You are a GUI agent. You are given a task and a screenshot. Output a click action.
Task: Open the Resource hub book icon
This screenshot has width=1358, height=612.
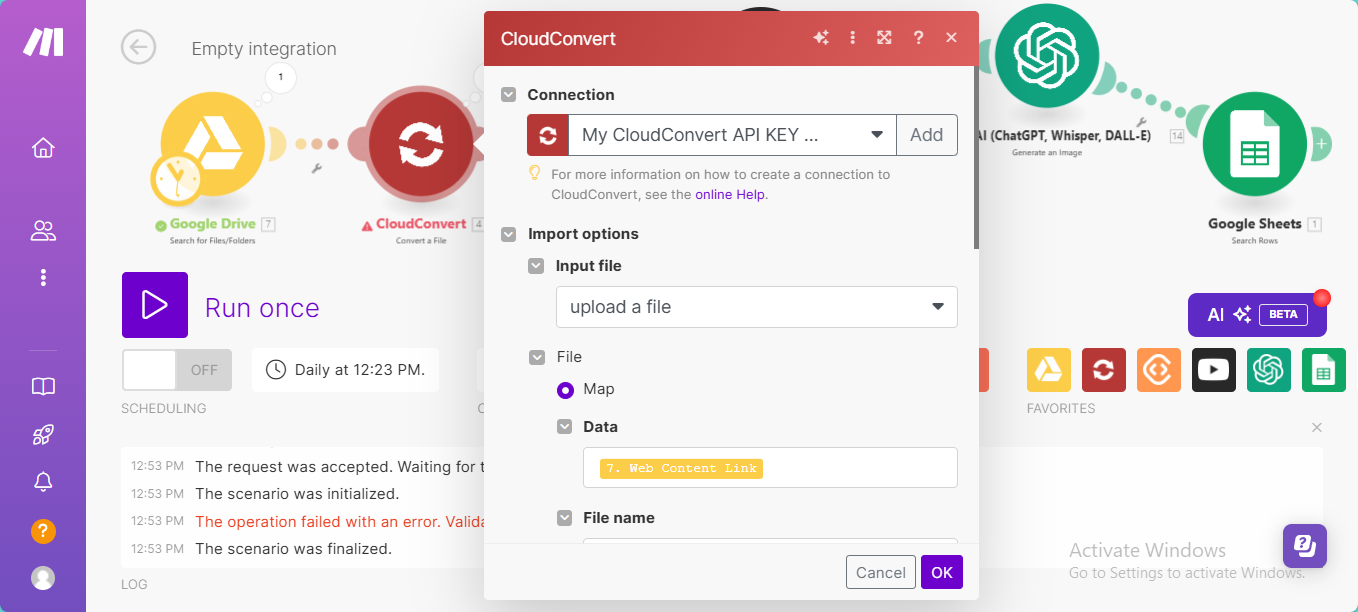pyautogui.click(x=43, y=387)
